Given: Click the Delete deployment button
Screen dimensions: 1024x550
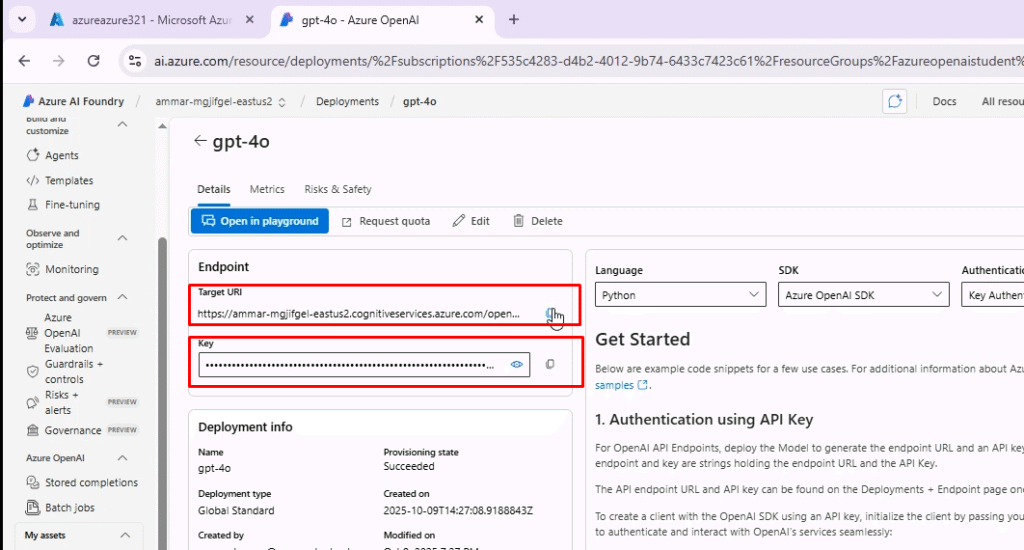Looking at the screenshot, I should click(x=537, y=221).
